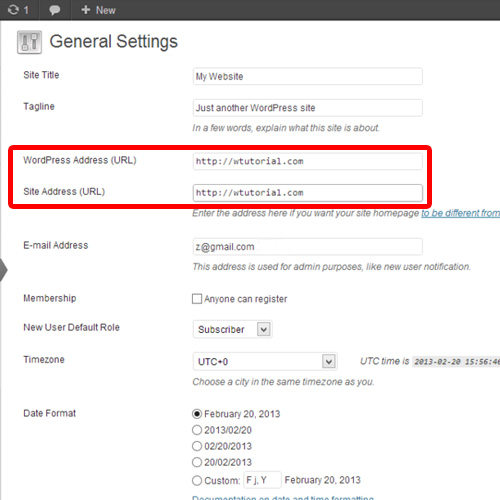
Task: Click the sidebar collapse arrow on left edge
Action: pos(3,269)
